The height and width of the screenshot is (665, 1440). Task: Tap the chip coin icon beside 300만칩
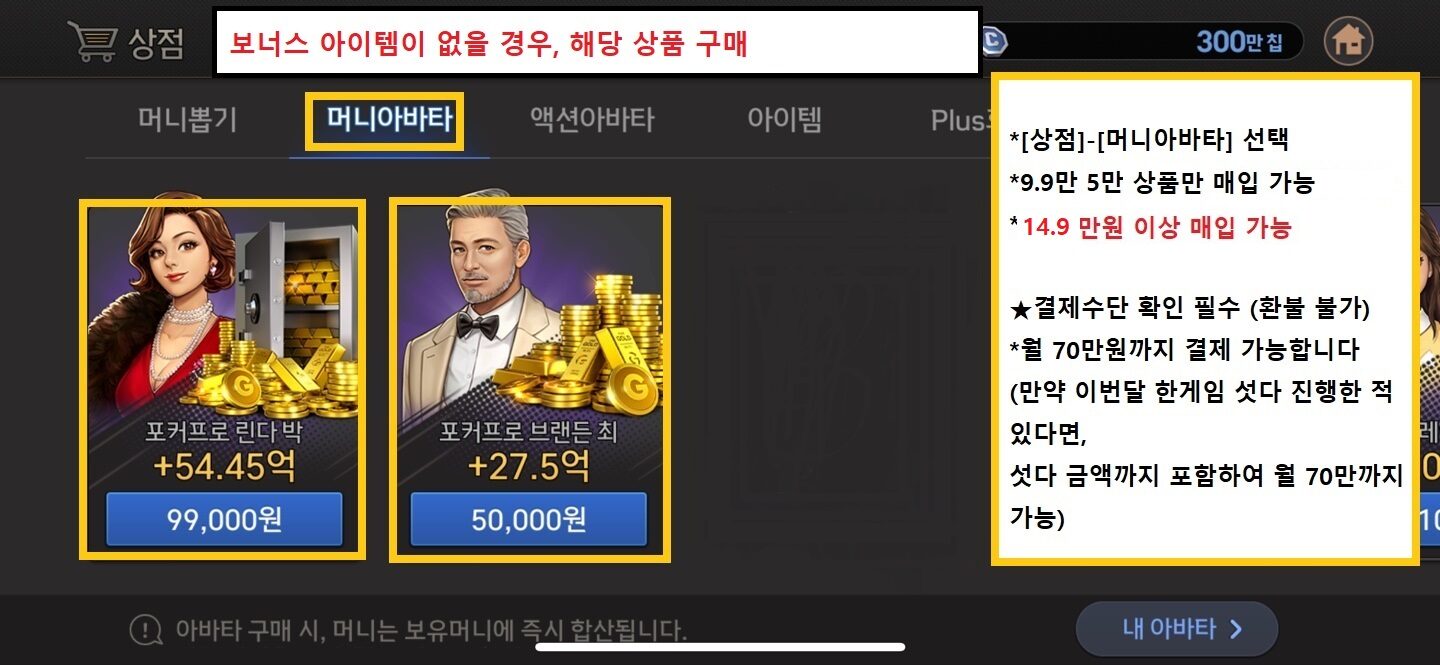995,41
